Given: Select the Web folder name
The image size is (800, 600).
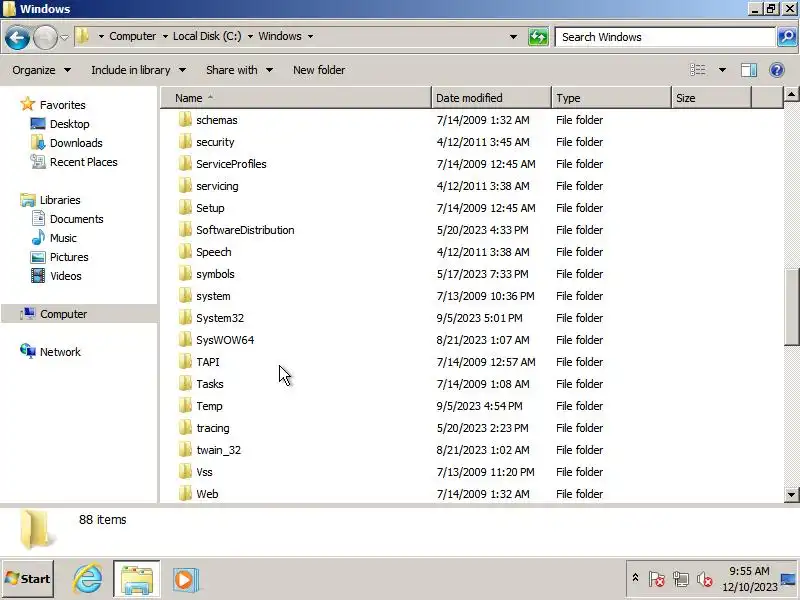Looking at the screenshot, I should tap(207, 494).
